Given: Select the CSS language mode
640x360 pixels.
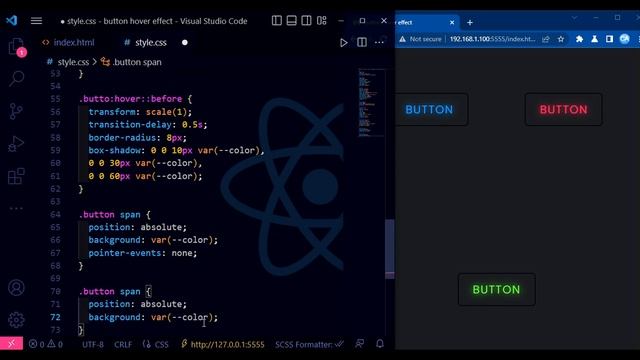Looking at the screenshot, I should click(x=156, y=344).
